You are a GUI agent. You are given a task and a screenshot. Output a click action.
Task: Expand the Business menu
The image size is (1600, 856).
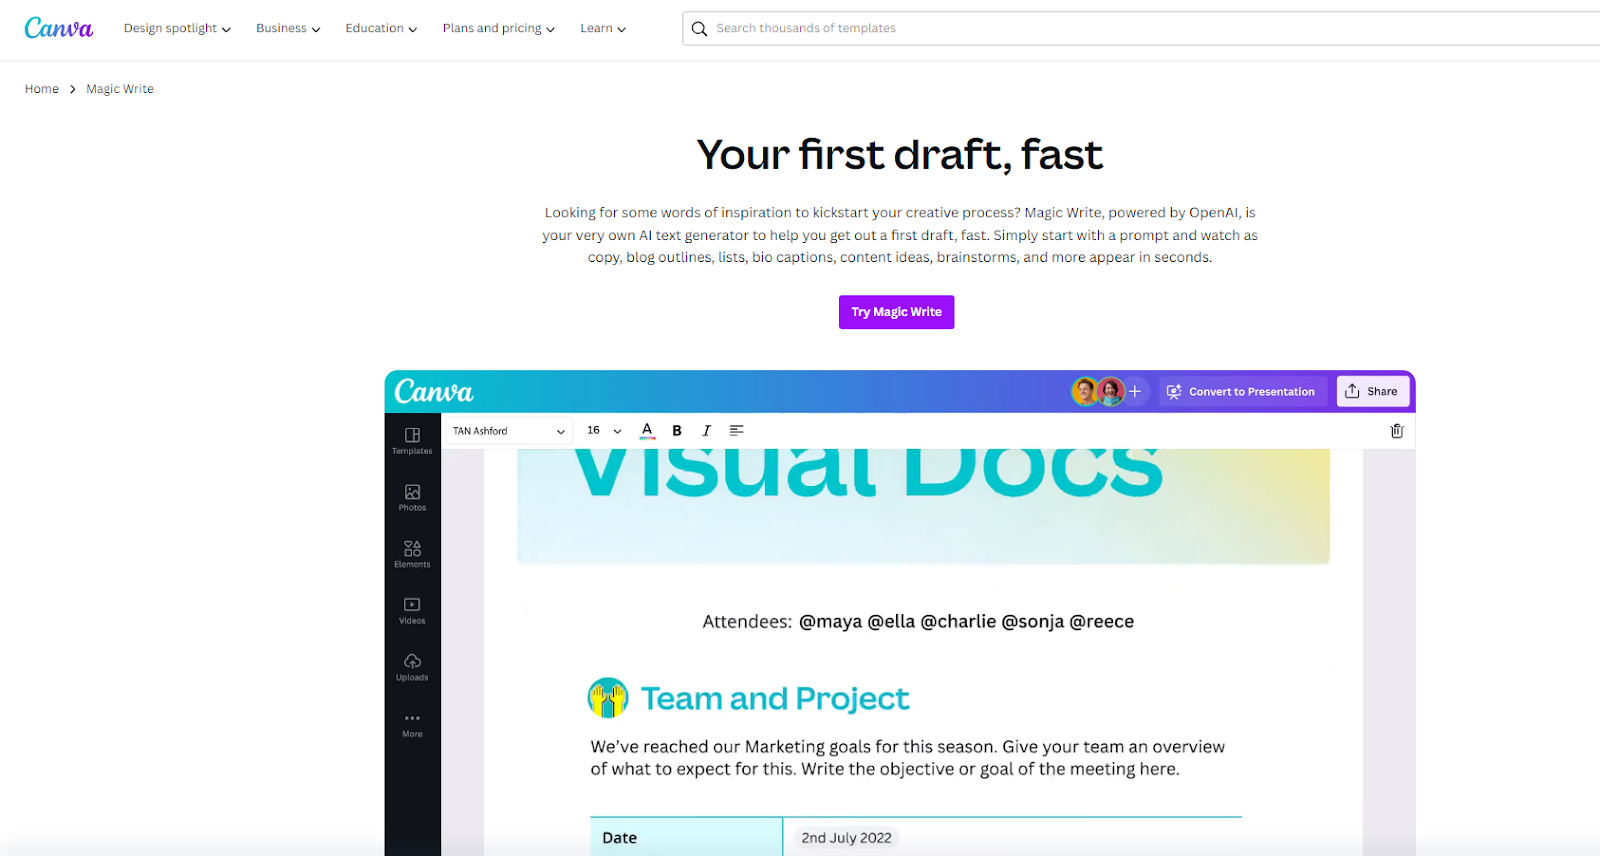click(288, 29)
